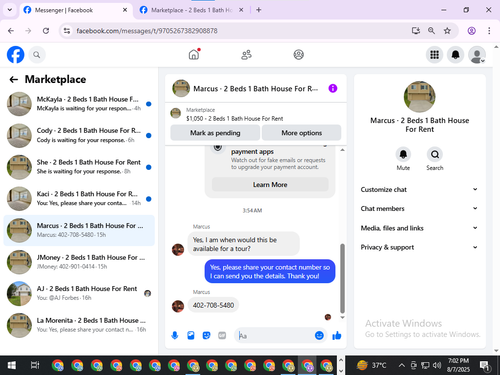The width and height of the screenshot is (500, 375).
Task: Open the Windows notification center
Action: pos(484,365)
